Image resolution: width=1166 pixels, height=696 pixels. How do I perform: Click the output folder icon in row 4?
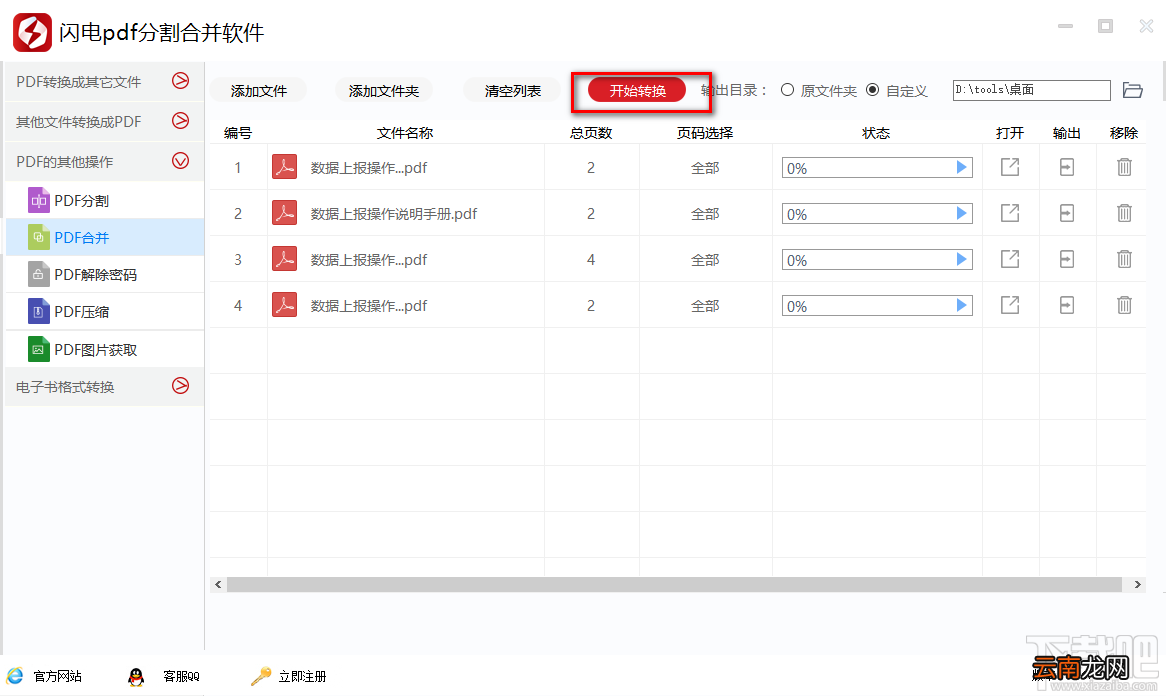tap(1066, 306)
